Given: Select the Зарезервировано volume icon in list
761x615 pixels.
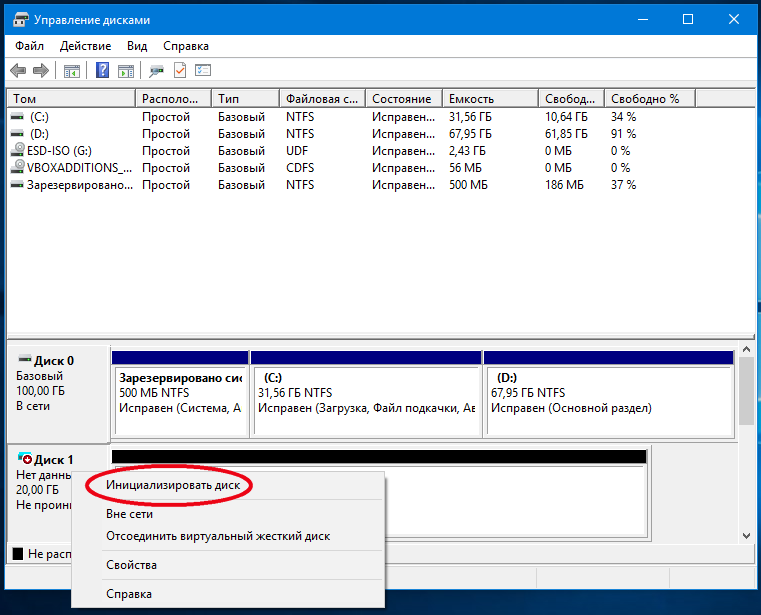Looking at the screenshot, I should [x=17, y=185].
